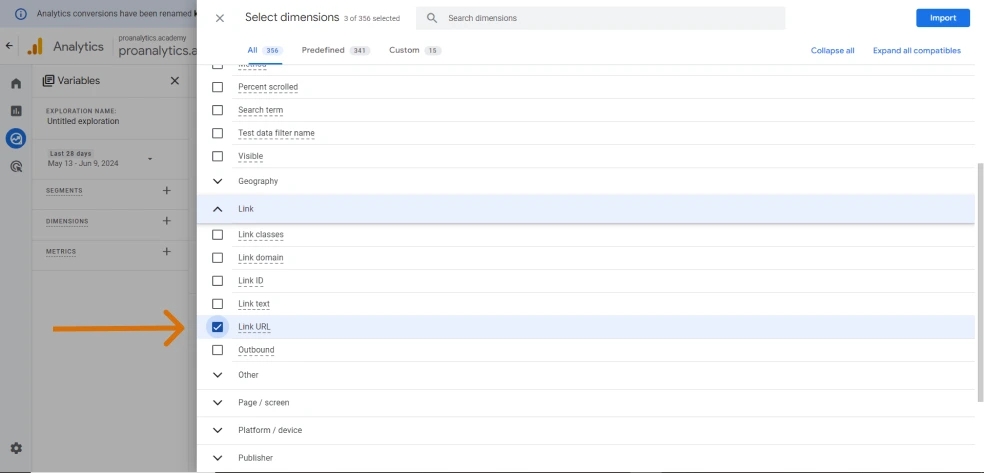Check the Link classes checkbox

[217, 235]
